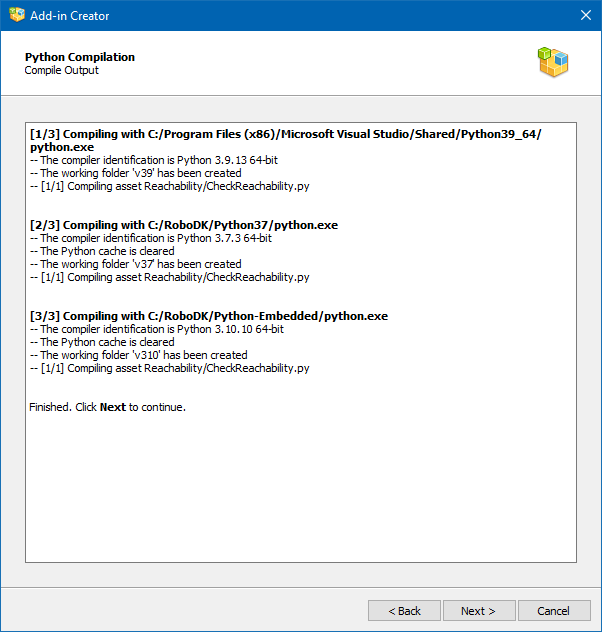This screenshot has width=602, height=632.
Task: Click the working folder 'v37' created line
Action: pos(135,264)
